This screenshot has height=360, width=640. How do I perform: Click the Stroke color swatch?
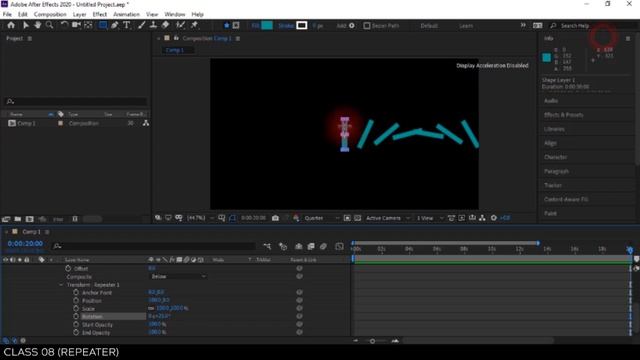click(x=302, y=25)
